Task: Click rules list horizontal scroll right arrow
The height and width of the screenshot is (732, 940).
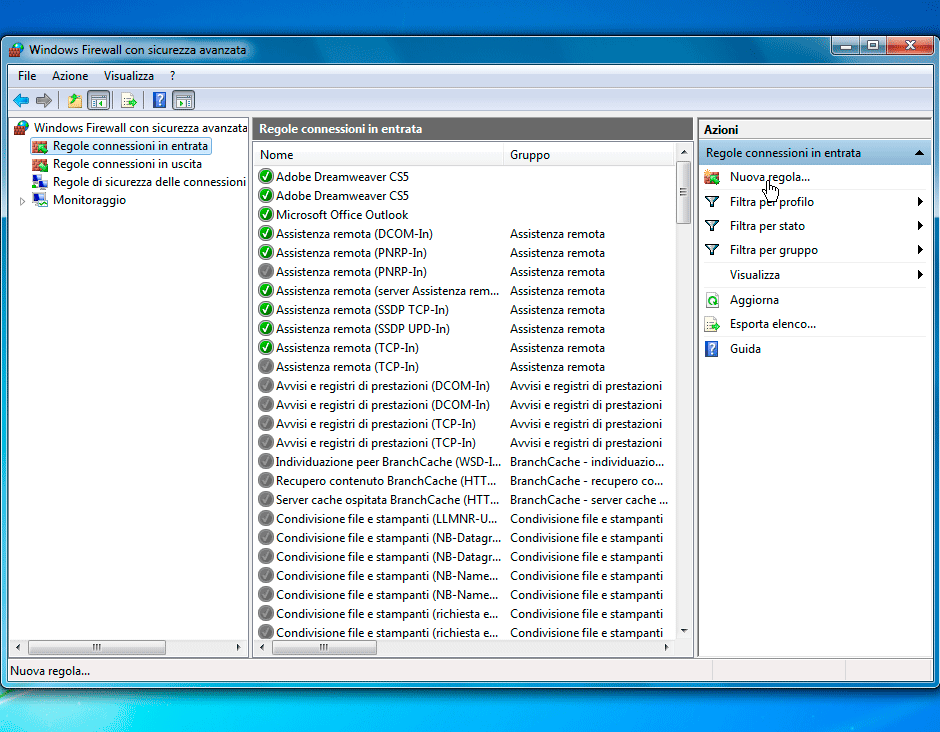Action: (x=667, y=647)
